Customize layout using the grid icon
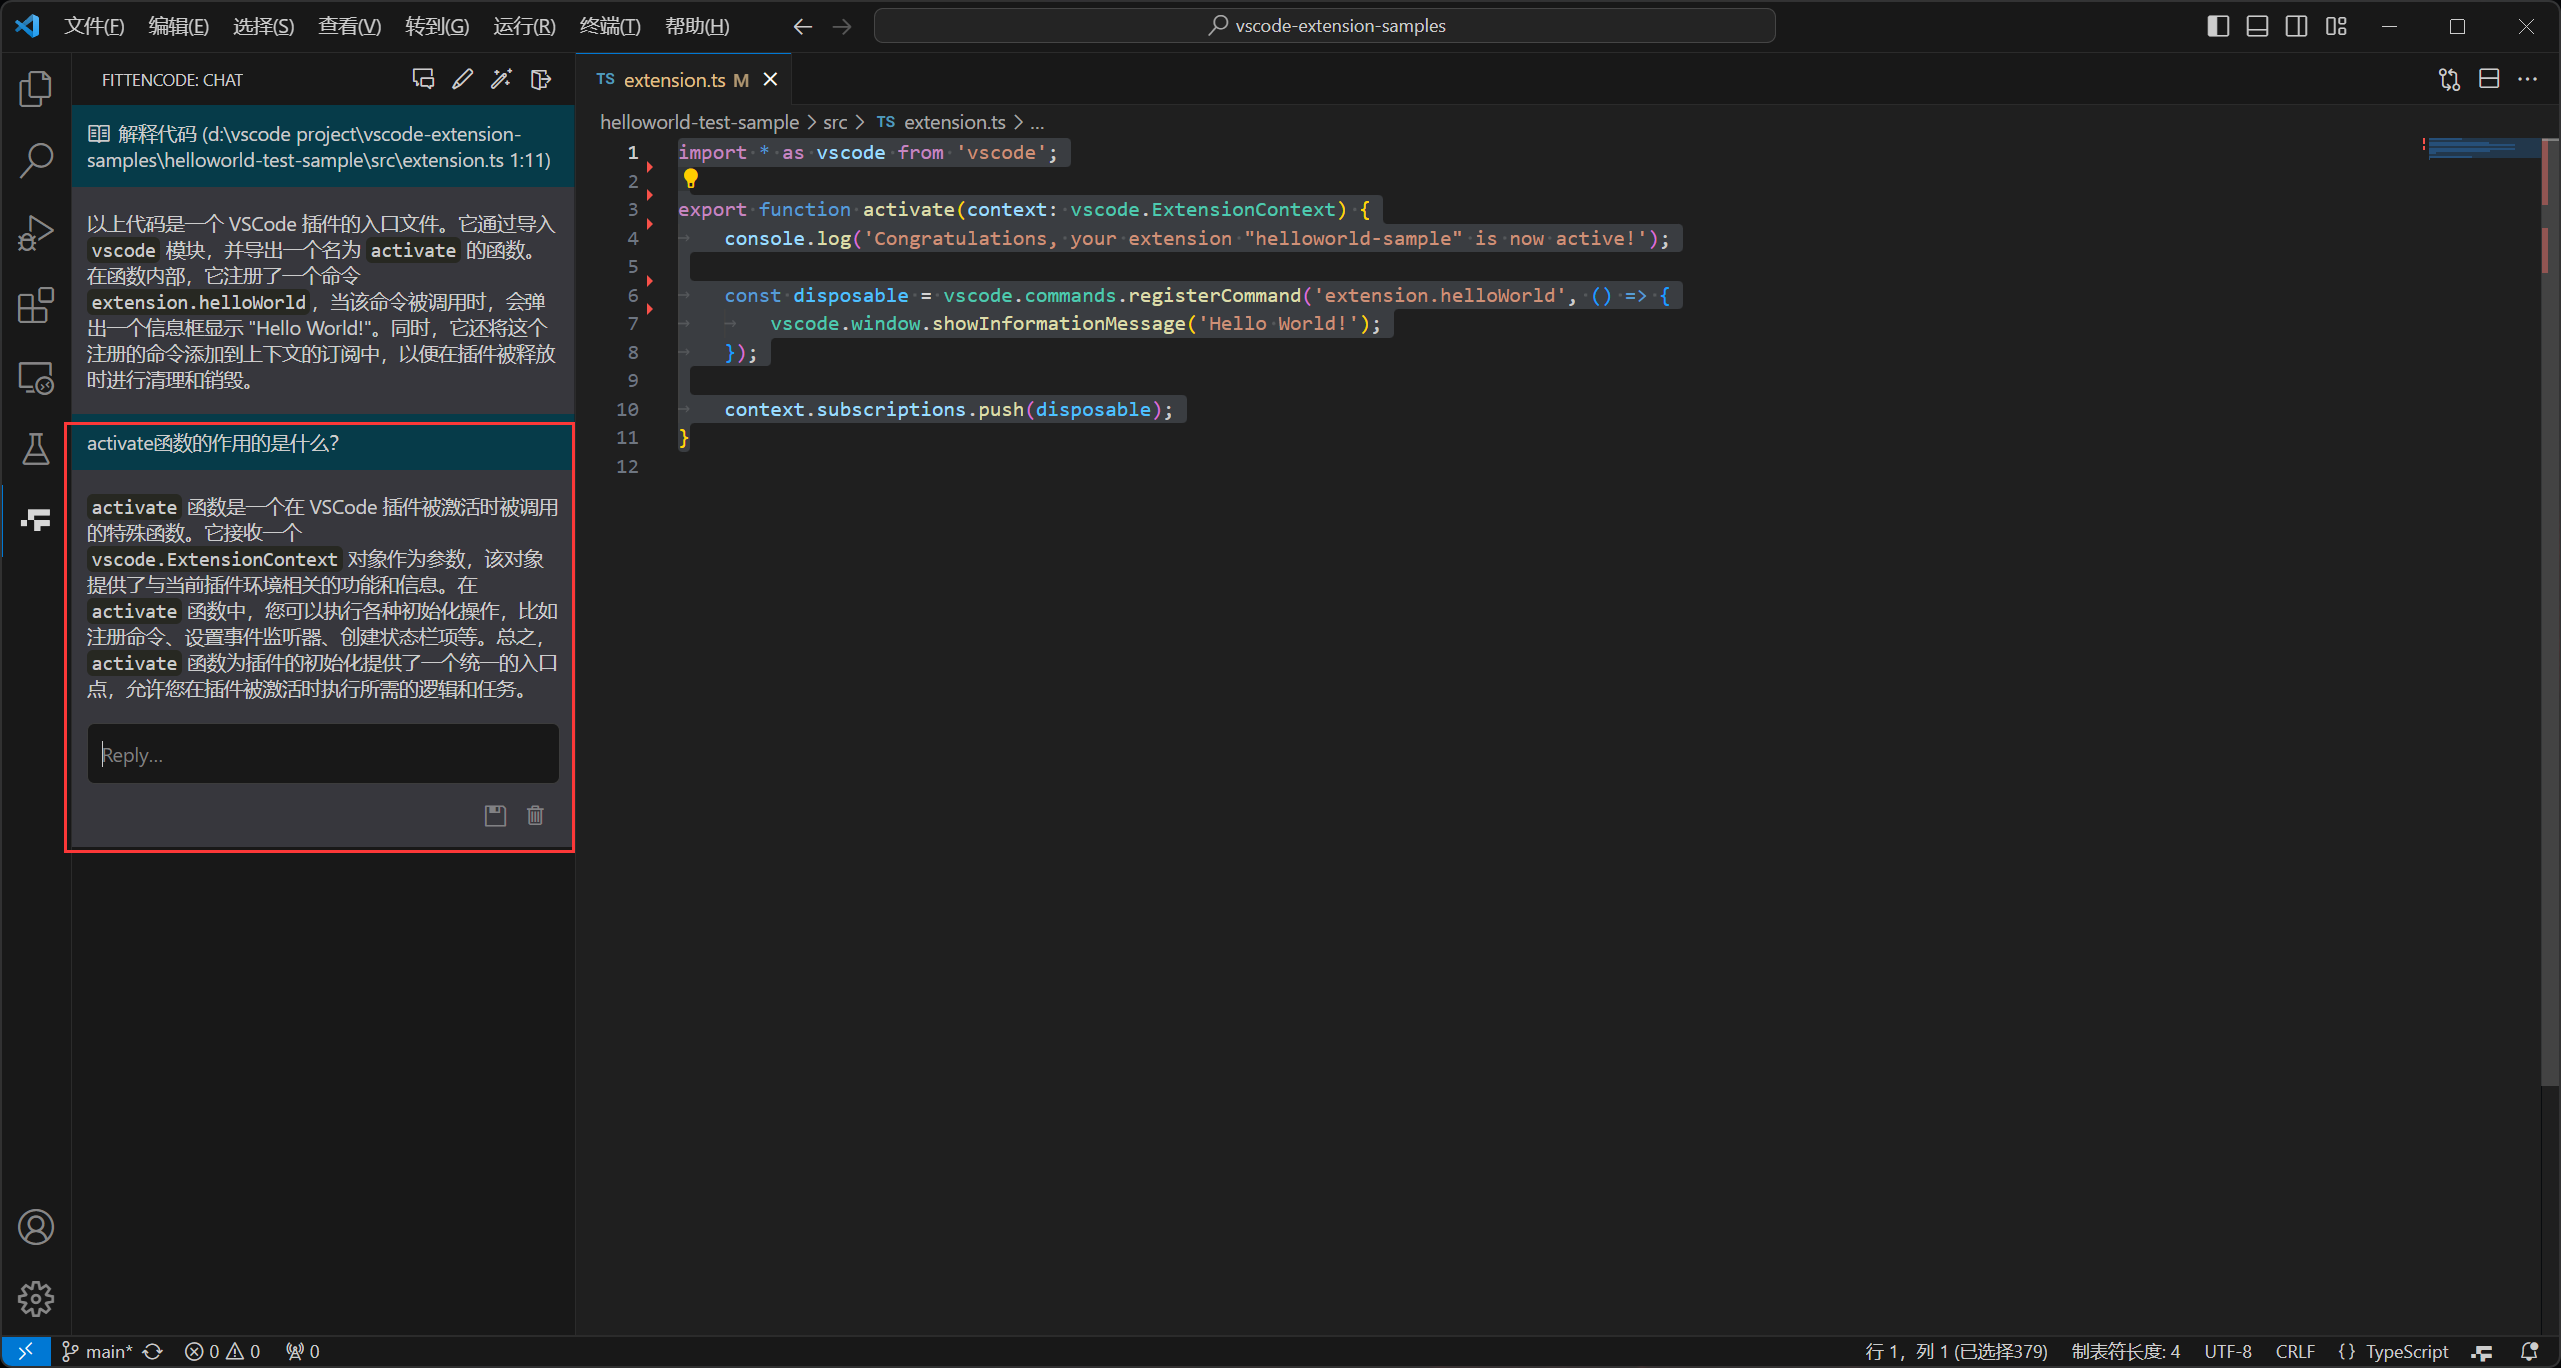 tap(2336, 26)
